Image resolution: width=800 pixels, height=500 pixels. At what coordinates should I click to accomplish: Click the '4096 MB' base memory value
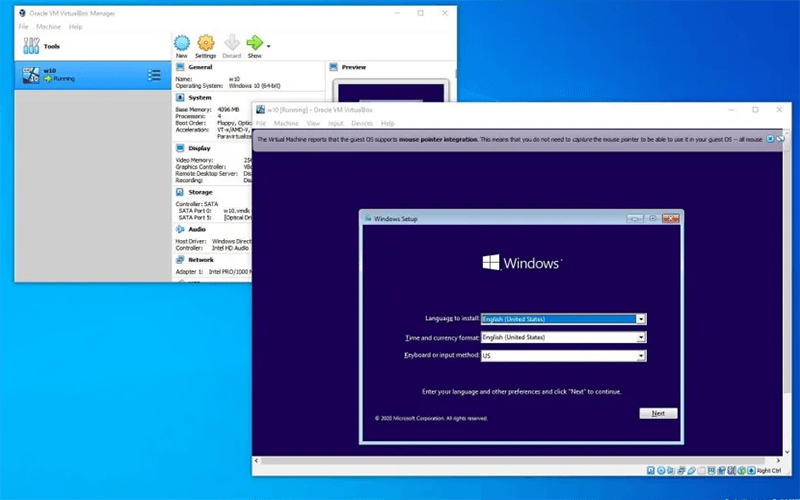coord(228,109)
